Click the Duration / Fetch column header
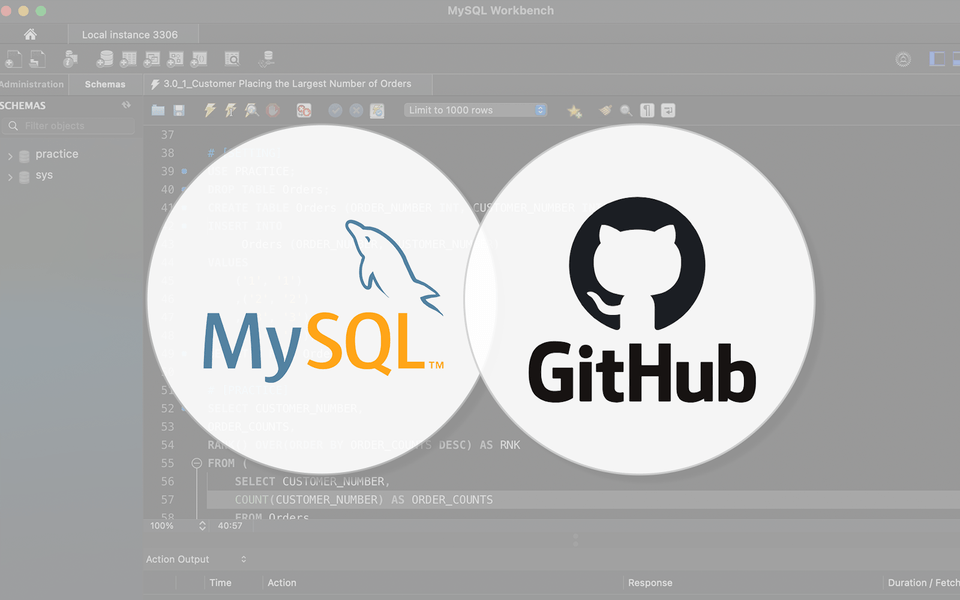The width and height of the screenshot is (960, 600). (923, 583)
